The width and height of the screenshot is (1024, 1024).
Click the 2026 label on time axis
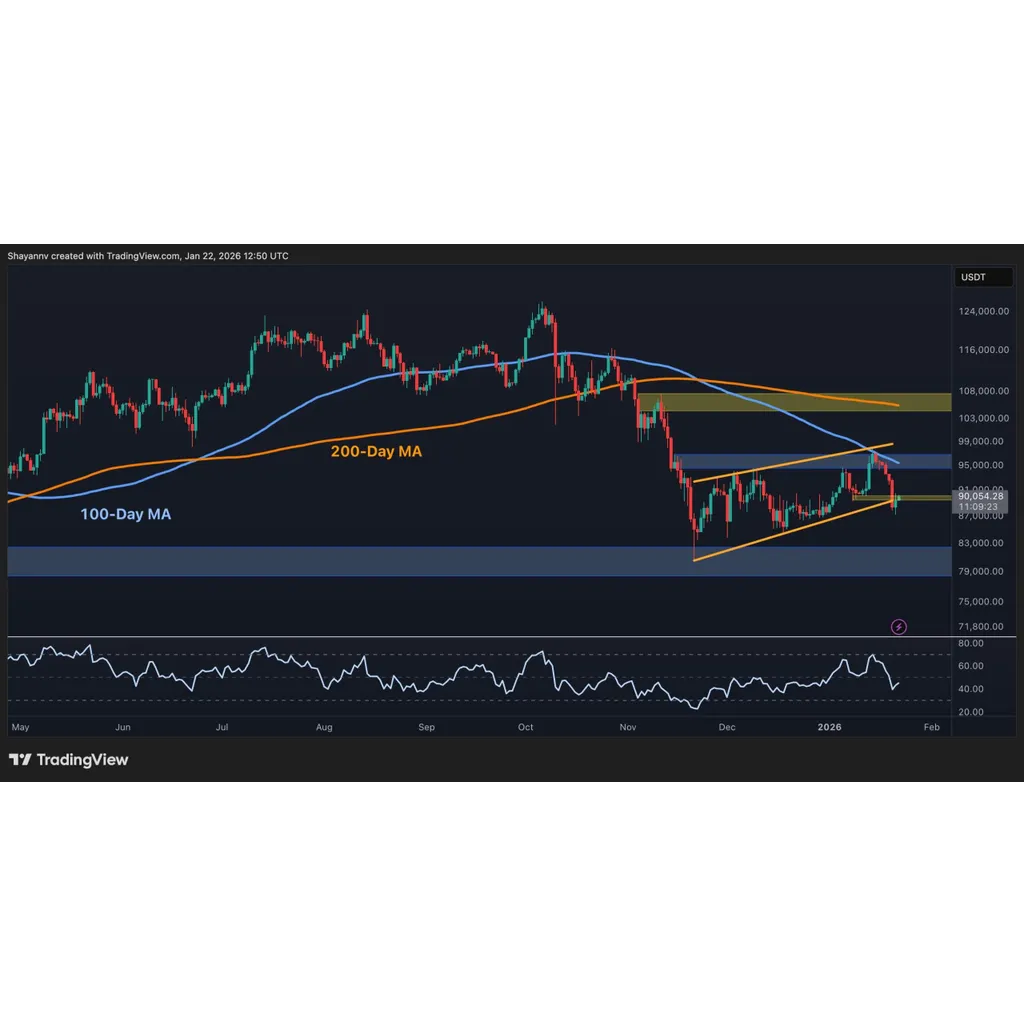[829, 728]
